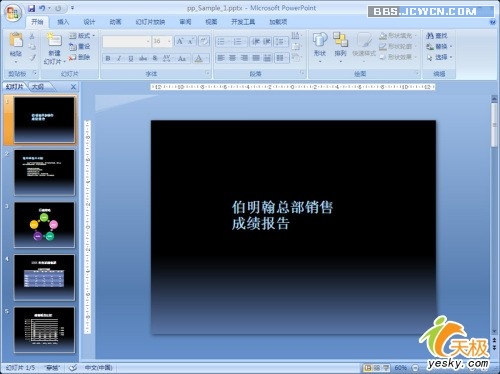This screenshot has width=500, height=374.
Task: Toggle italic formatting
Action: point(119,58)
